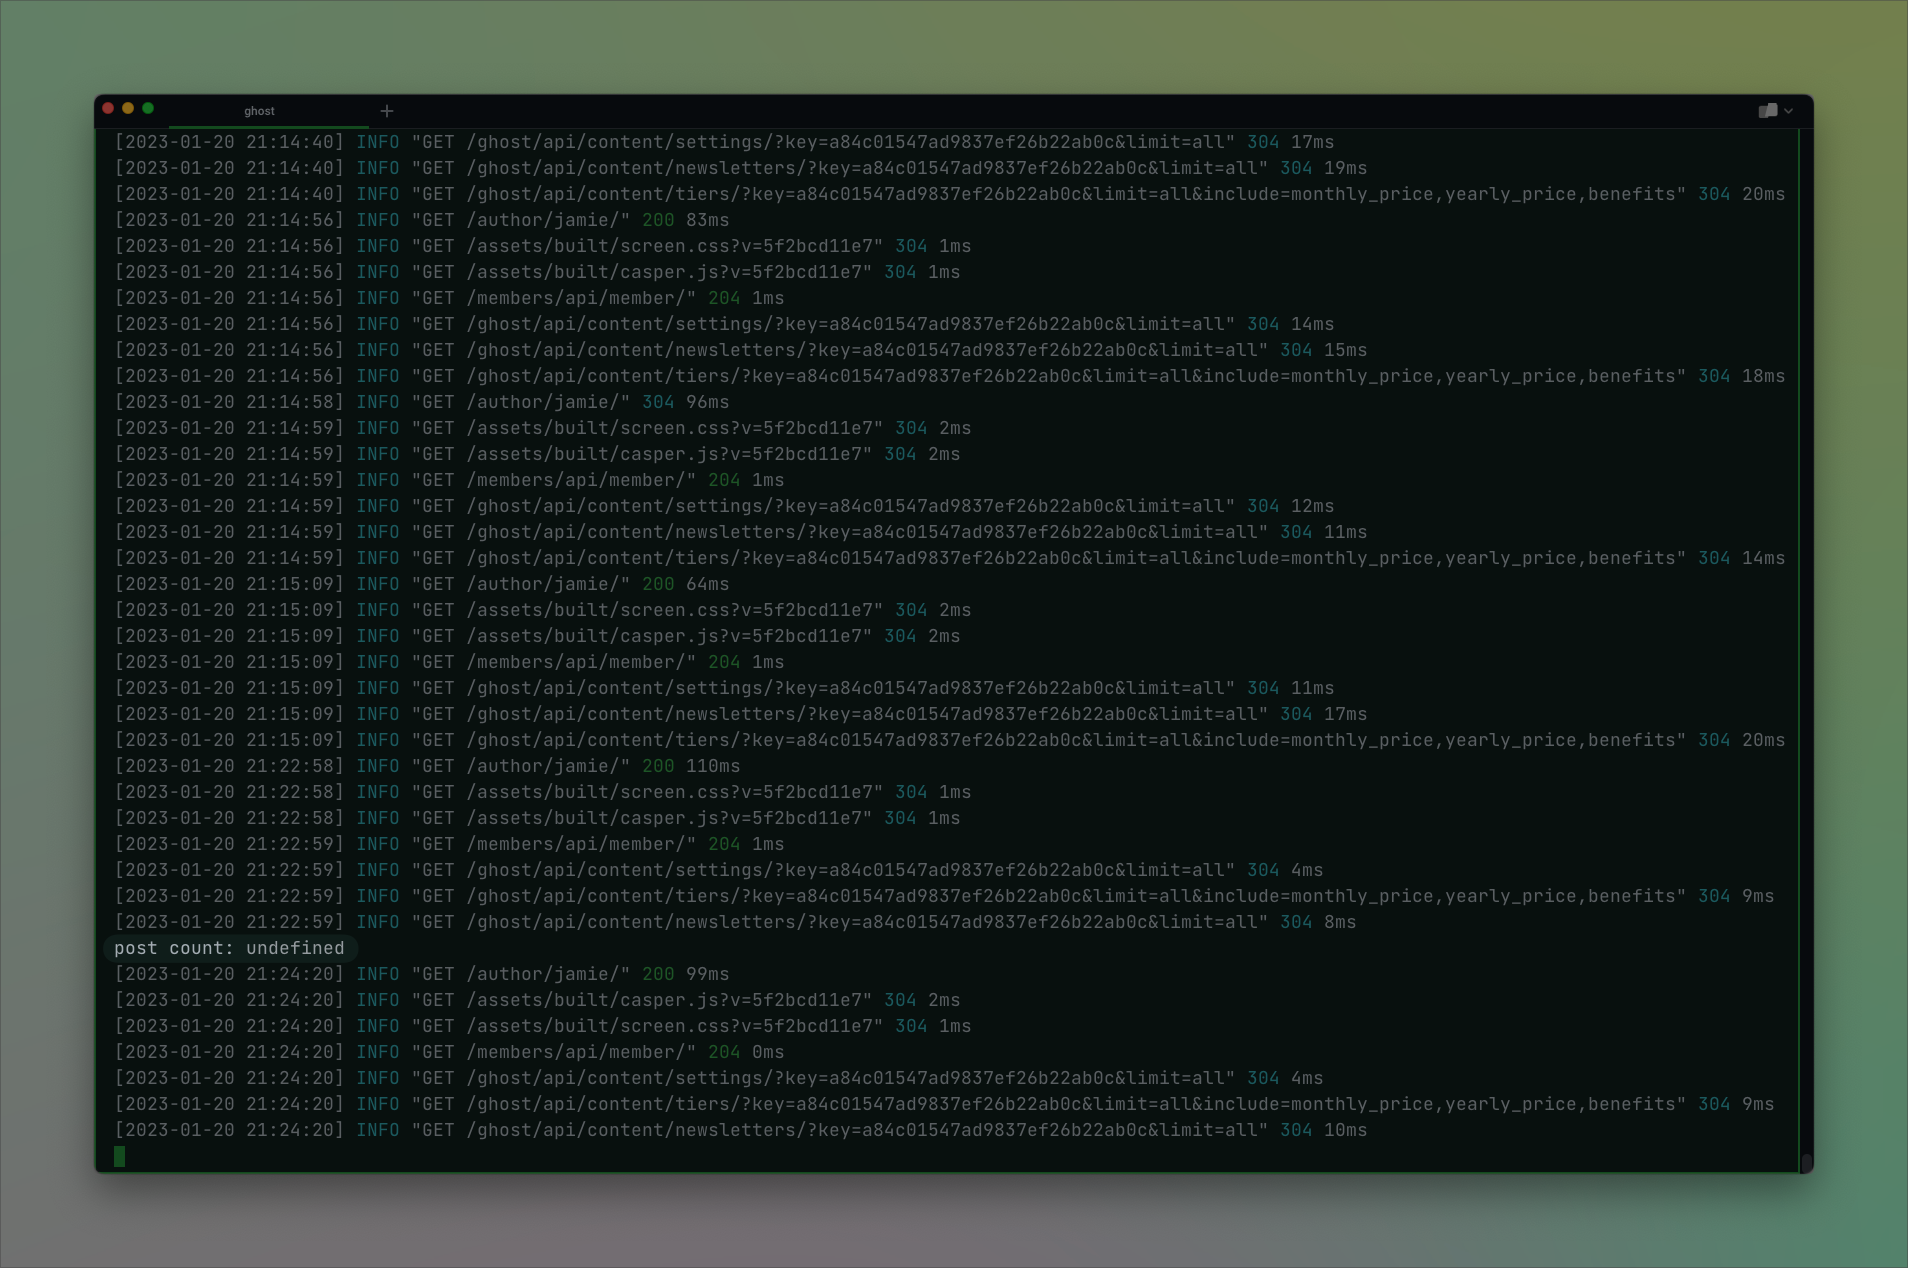Click a 304 status code in the logs

pyautogui.click(x=1262, y=142)
